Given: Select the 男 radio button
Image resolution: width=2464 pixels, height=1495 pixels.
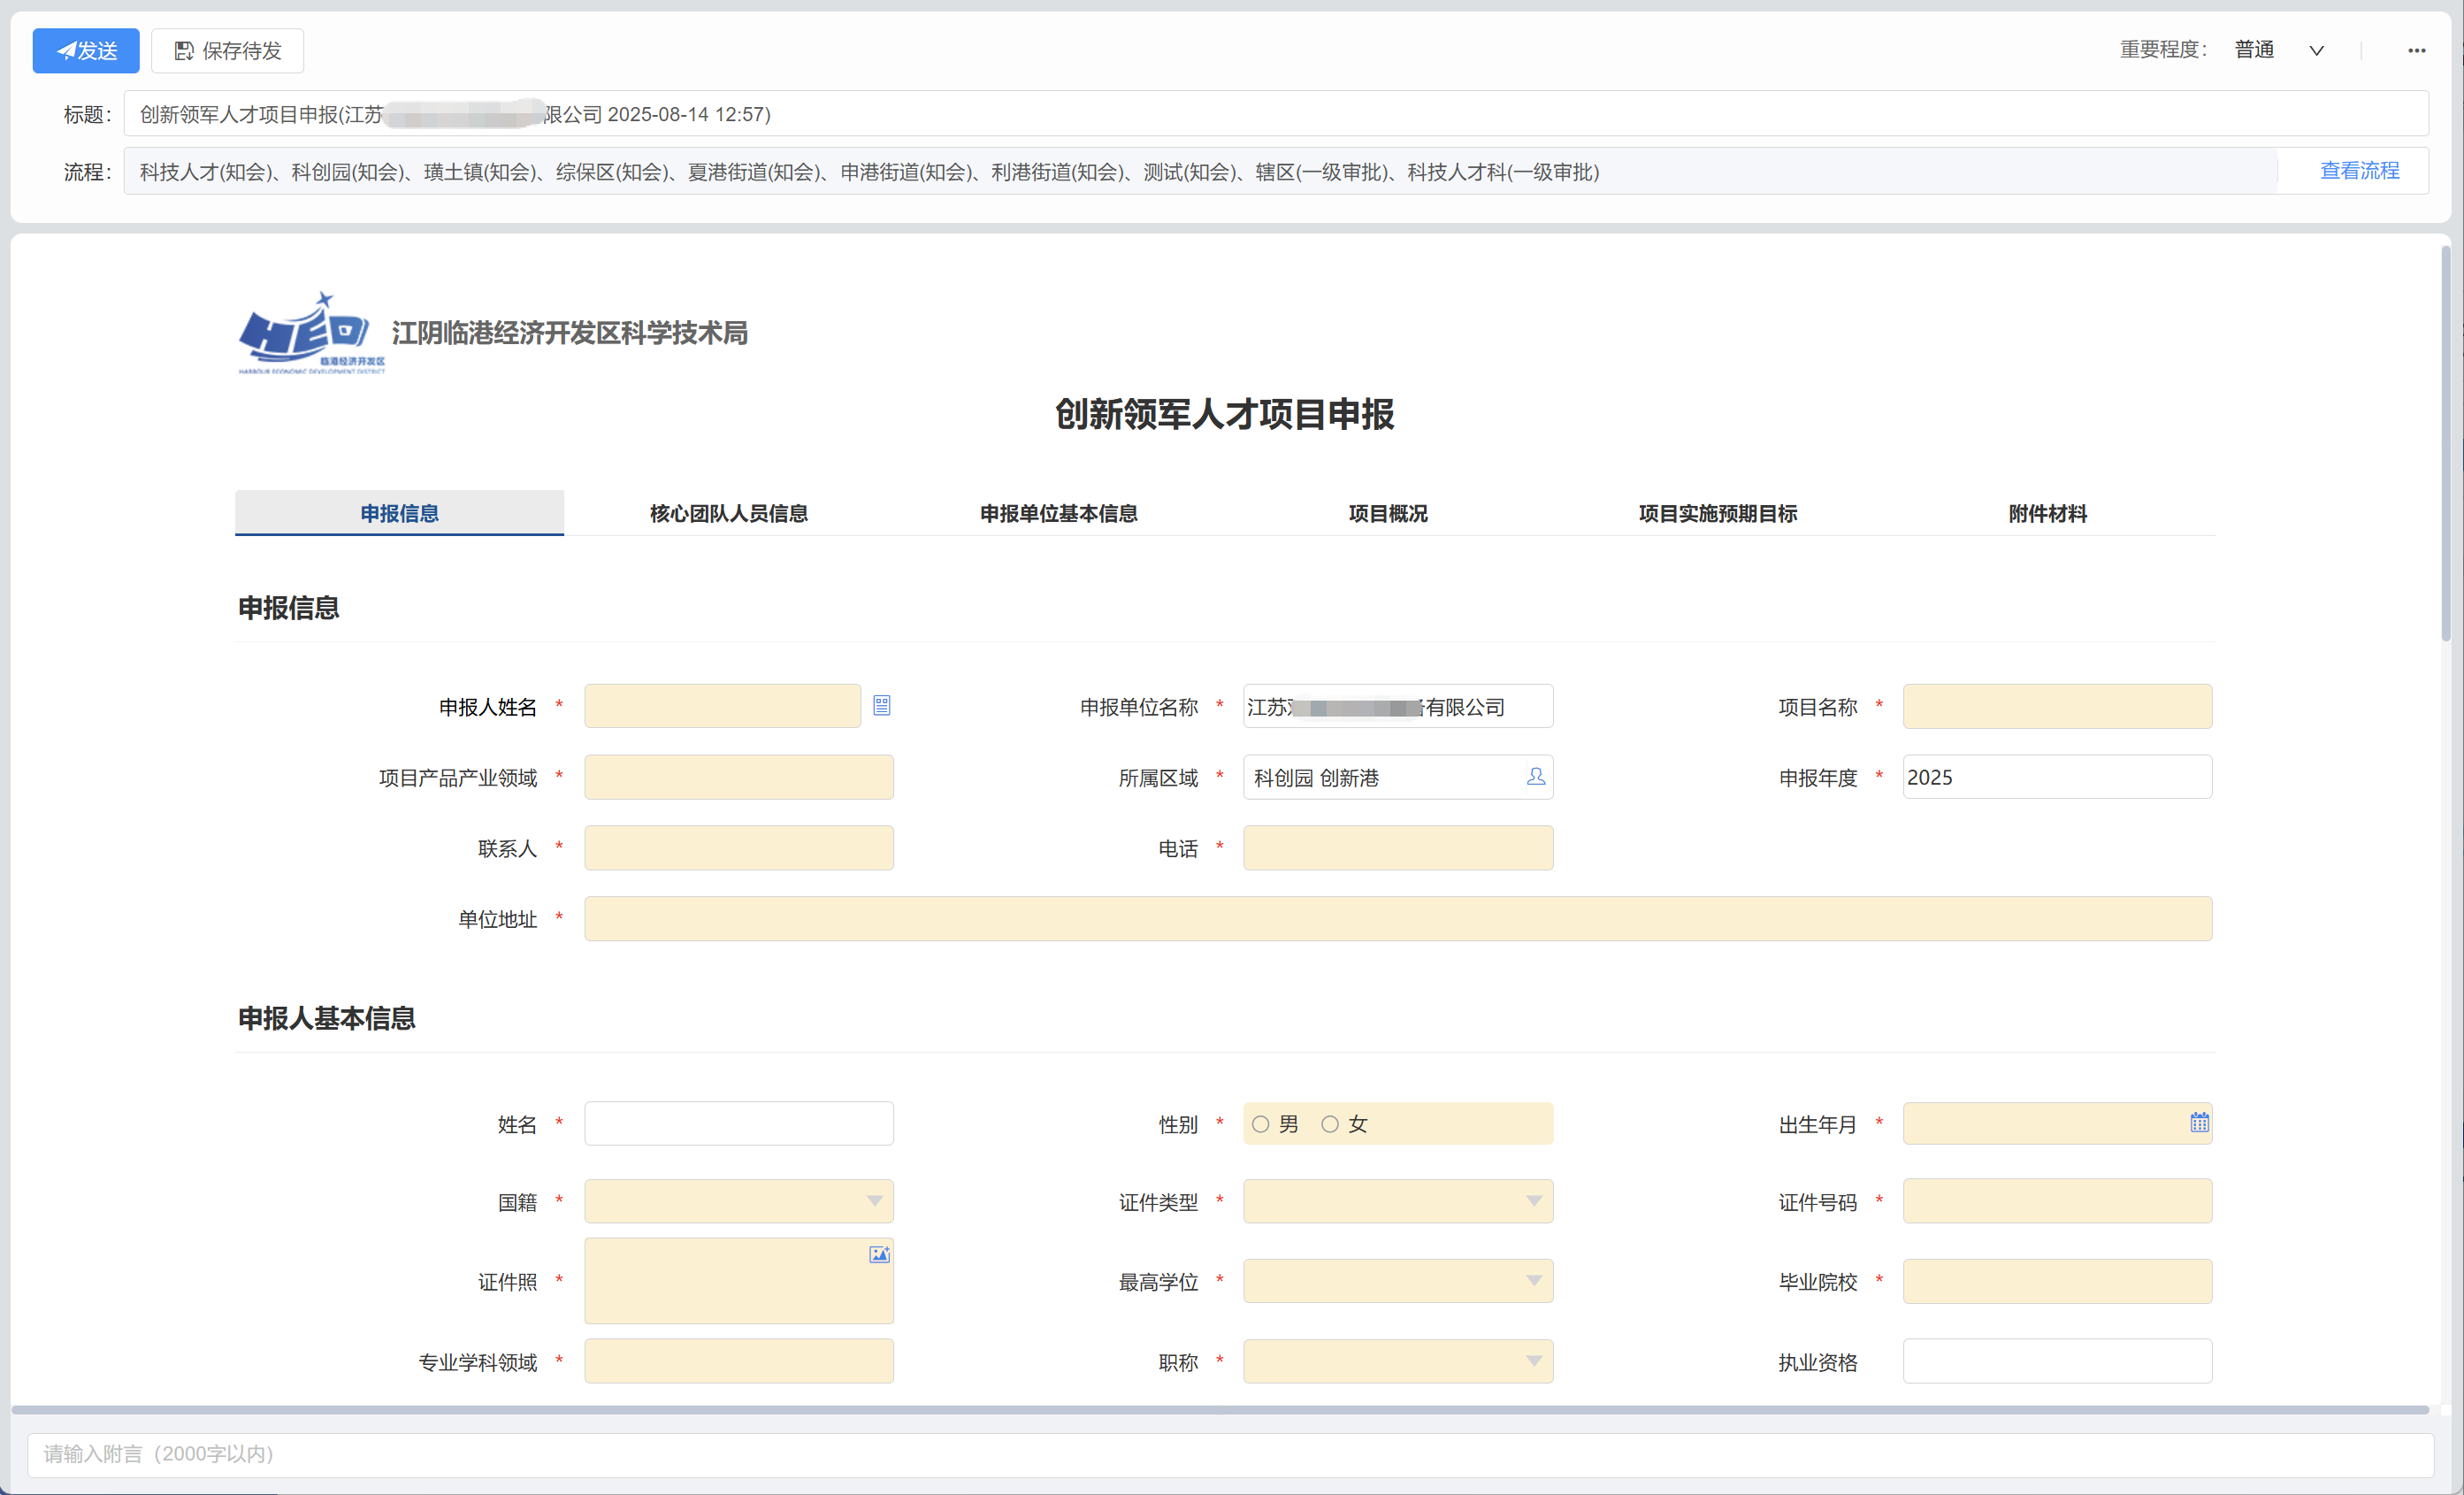Looking at the screenshot, I should 1260,1124.
